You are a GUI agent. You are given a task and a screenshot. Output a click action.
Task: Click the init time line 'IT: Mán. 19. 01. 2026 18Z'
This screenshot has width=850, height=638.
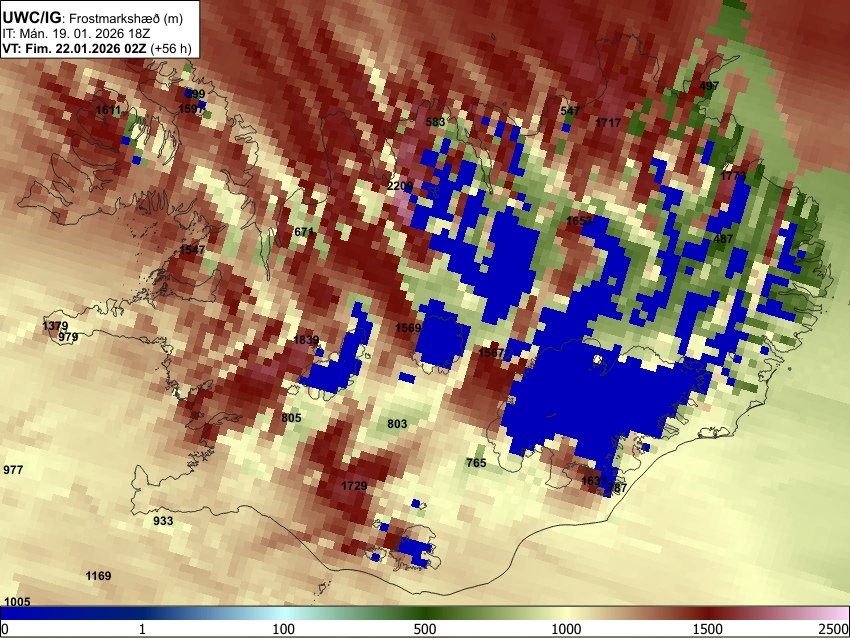(x=76, y=34)
